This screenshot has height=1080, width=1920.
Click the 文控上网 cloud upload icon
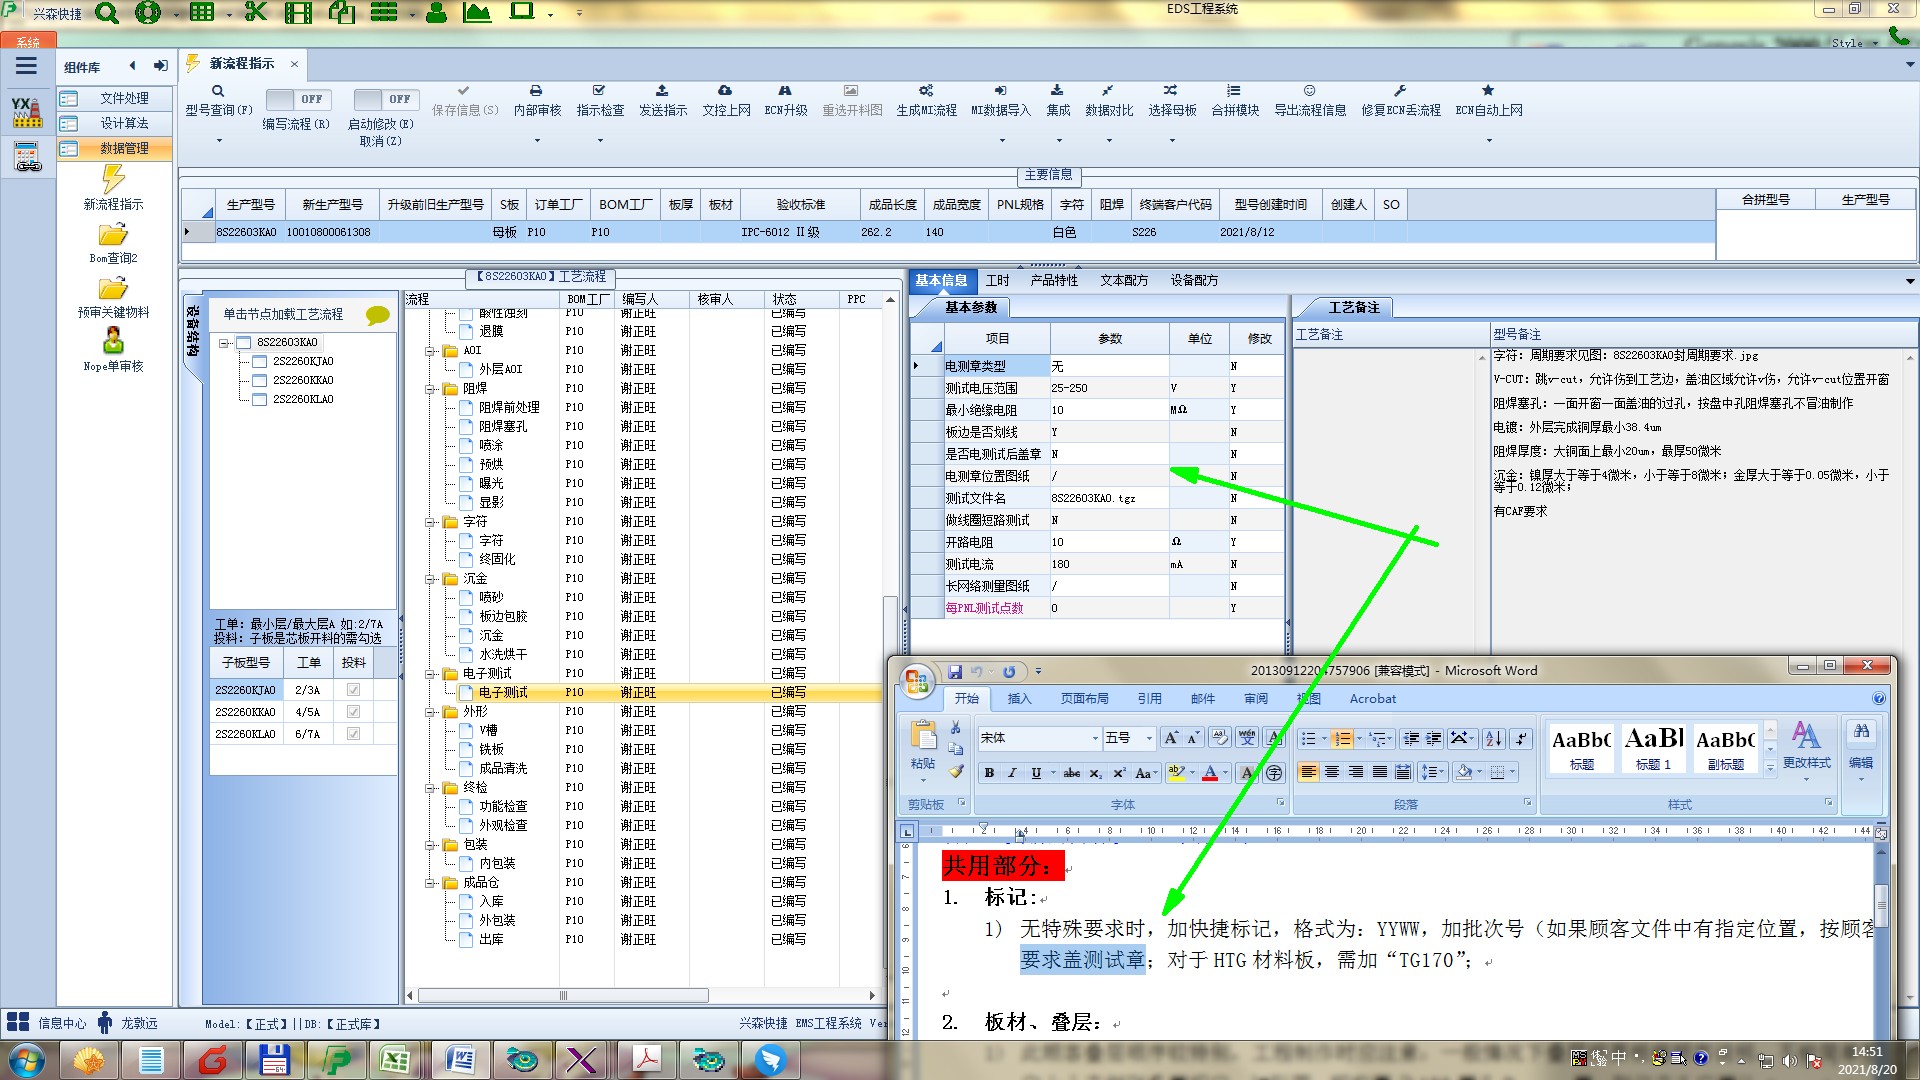(x=725, y=91)
